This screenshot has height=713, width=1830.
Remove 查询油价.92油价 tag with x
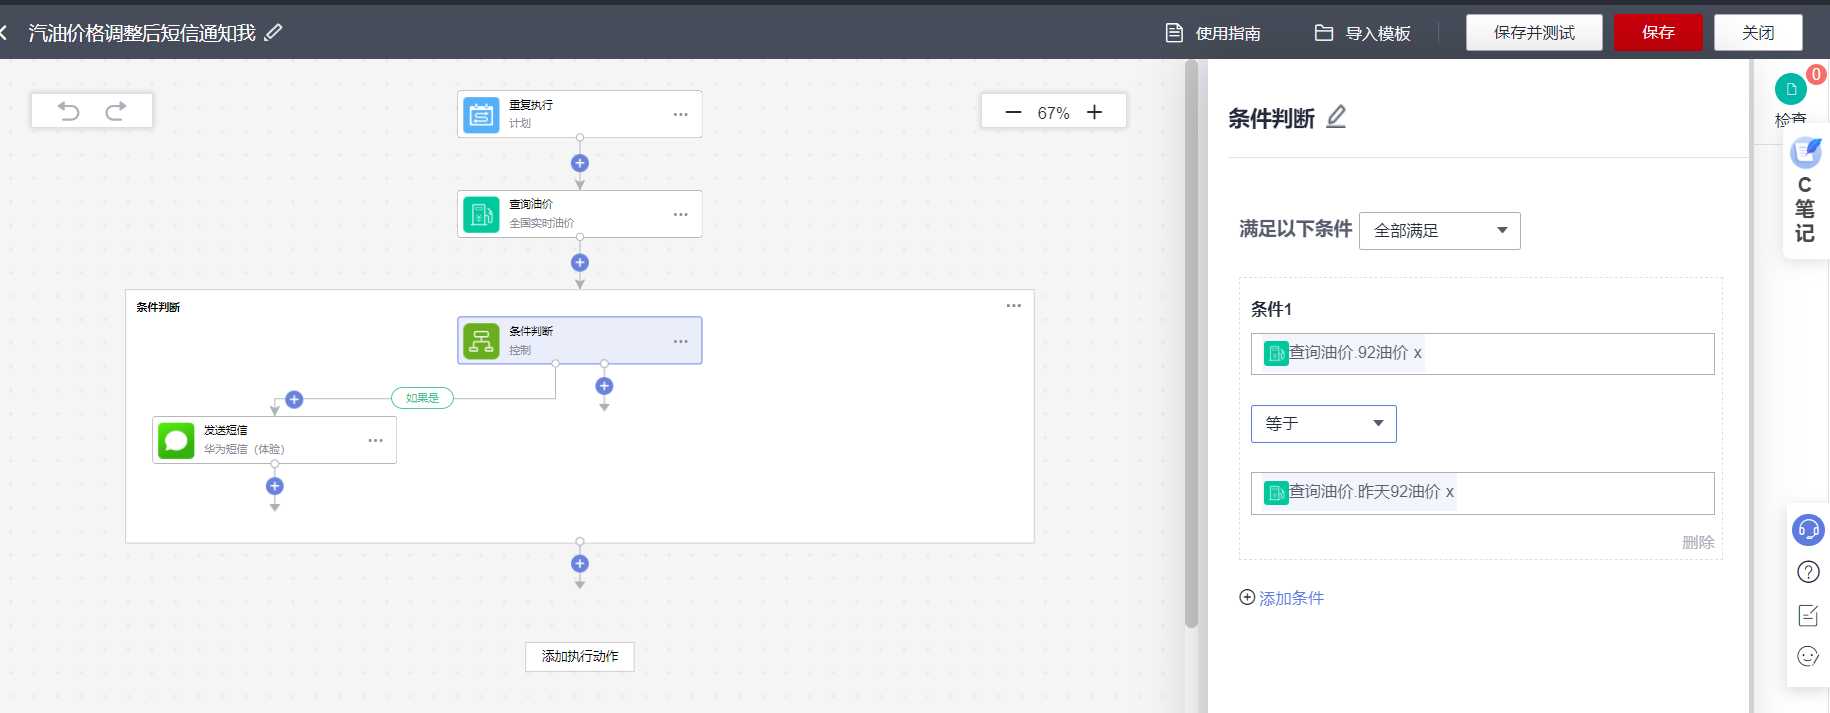click(x=1418, y=353)
